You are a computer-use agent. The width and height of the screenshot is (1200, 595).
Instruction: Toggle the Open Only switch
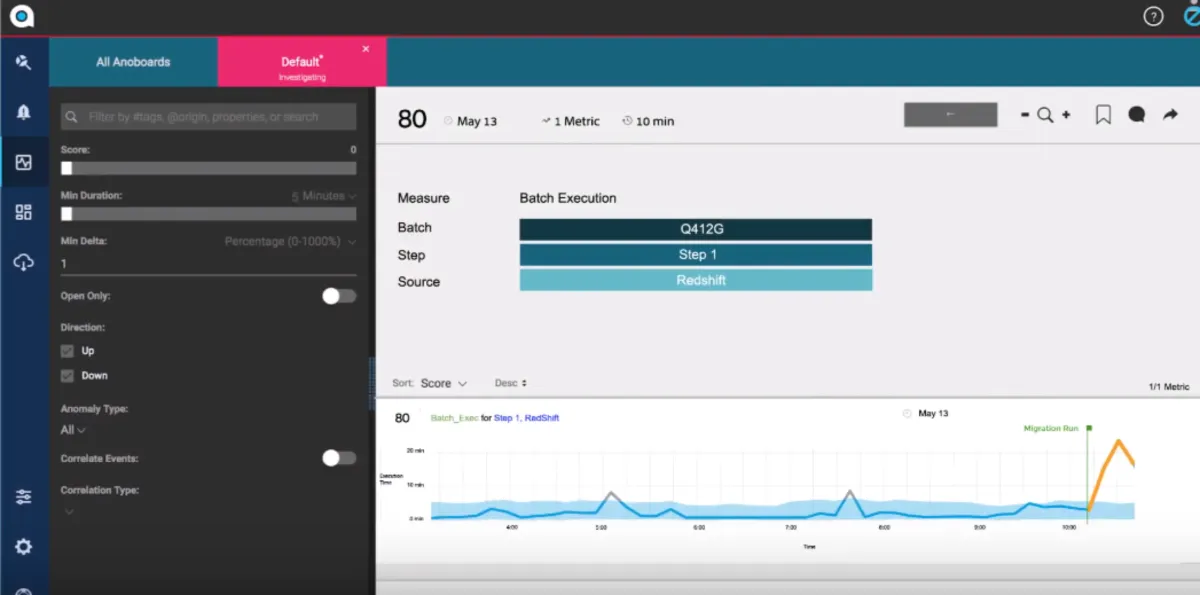pos(339,296)
